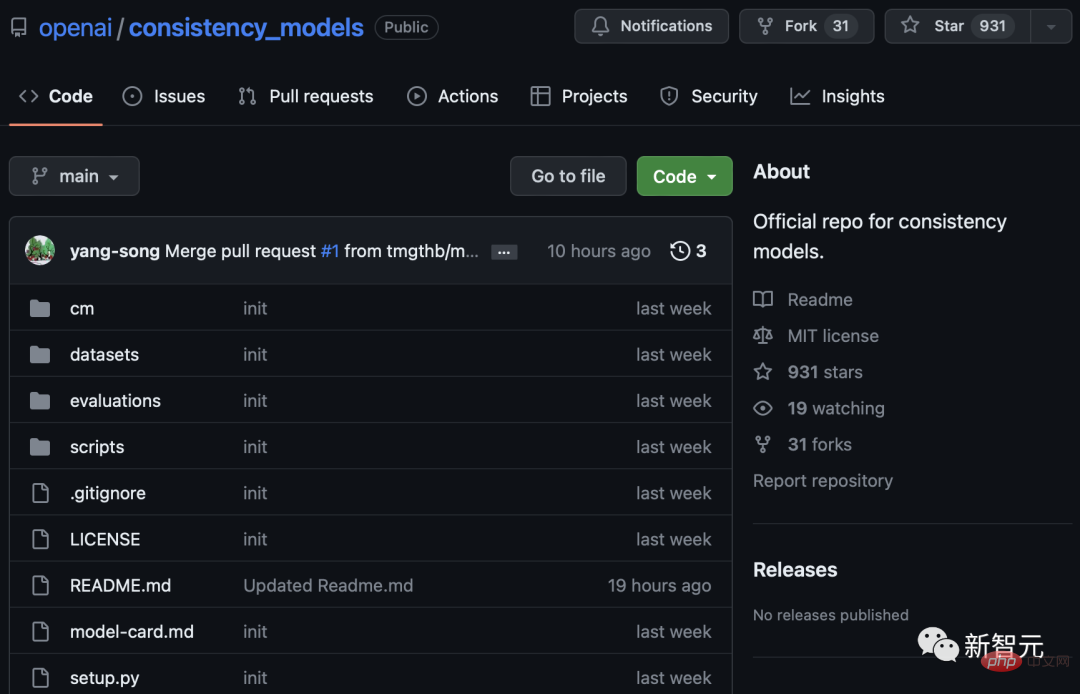Image resolution: width=1080 pixels, height=694 pixels.
Task: Expand the main branch dropdown
Action: [x=74, y=176]
